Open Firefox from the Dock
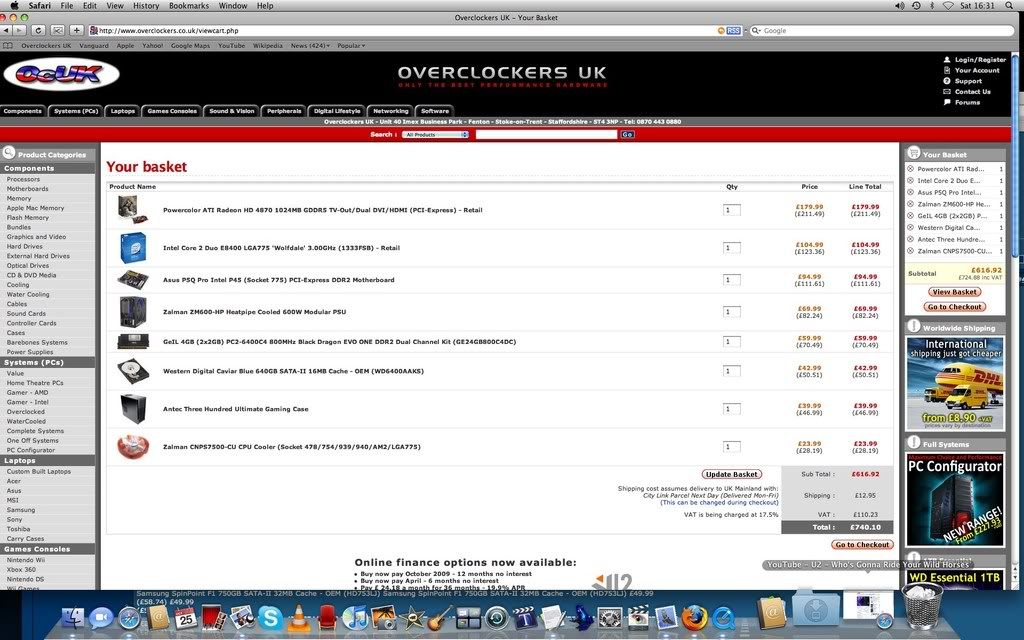 point(693,618)
